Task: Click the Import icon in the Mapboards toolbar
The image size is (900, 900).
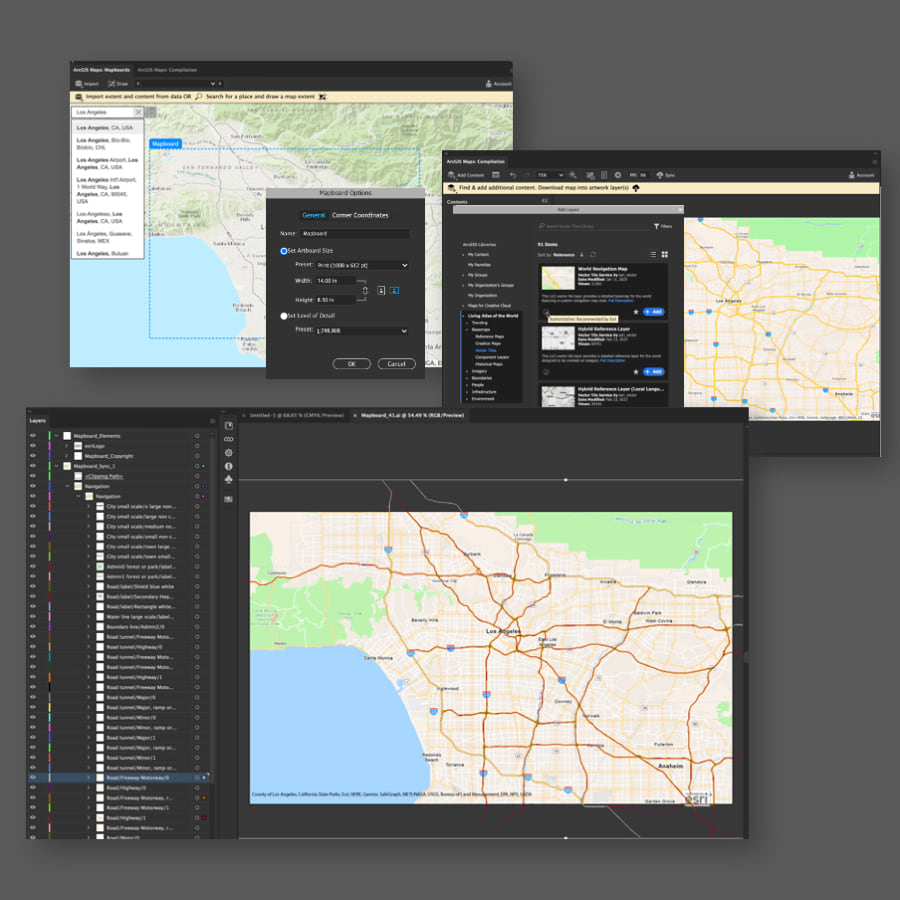Action: (79, 84)
